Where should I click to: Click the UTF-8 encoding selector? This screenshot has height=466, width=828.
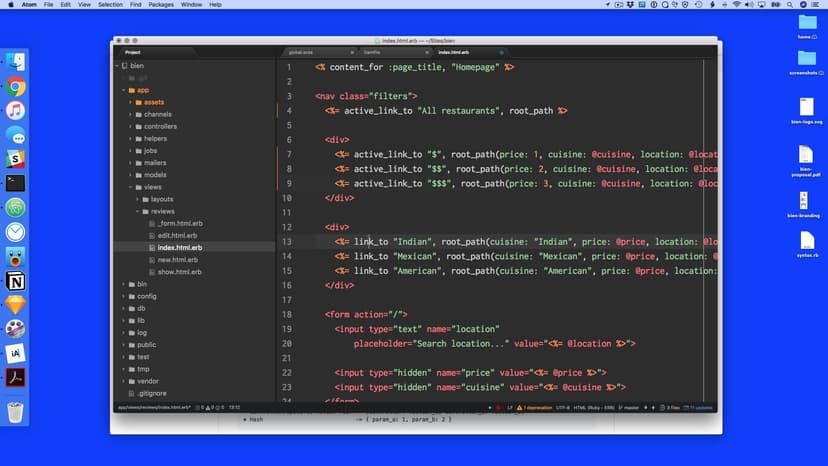click(x=563, y=408)
